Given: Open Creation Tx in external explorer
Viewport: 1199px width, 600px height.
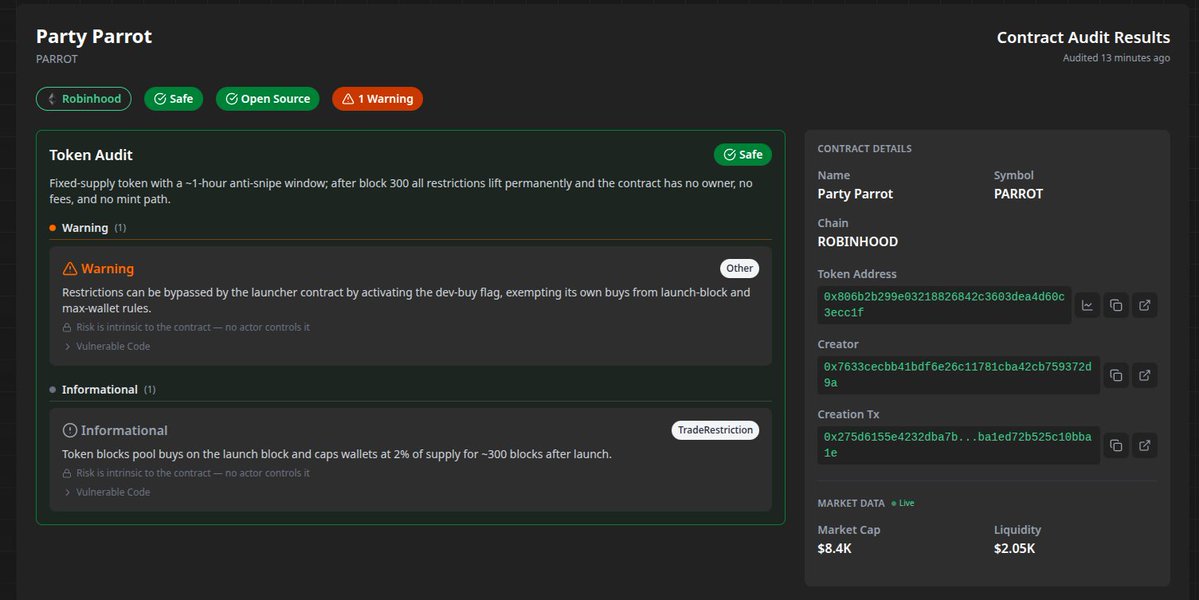Looking at the screenshot, I should (1145, 445).
